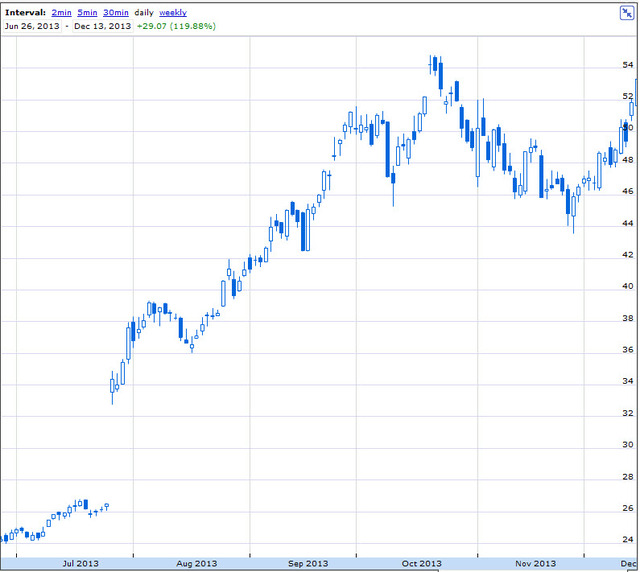The height and width of the screenshot is (572, 640).
Task: Click Oct 2013 on the timeline
Action: pos(422,563)
